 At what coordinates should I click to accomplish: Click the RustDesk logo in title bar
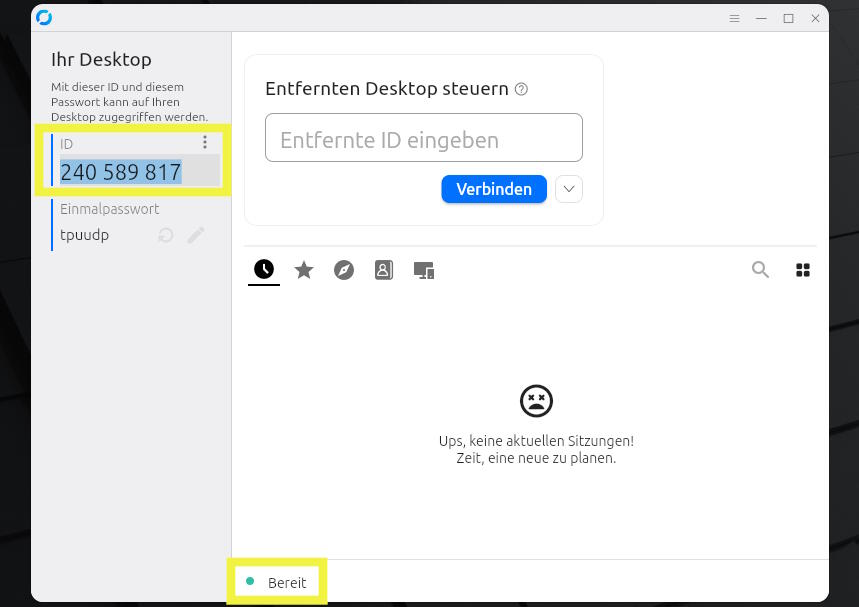click(44, 18)
